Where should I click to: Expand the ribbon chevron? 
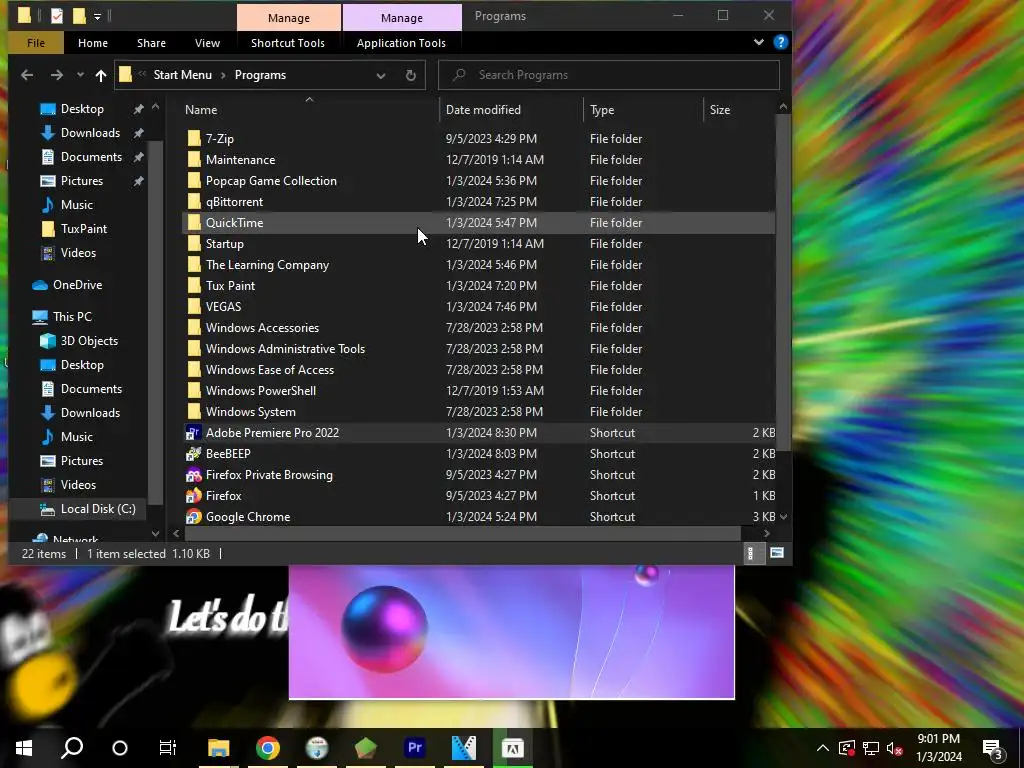pos(759,42)
